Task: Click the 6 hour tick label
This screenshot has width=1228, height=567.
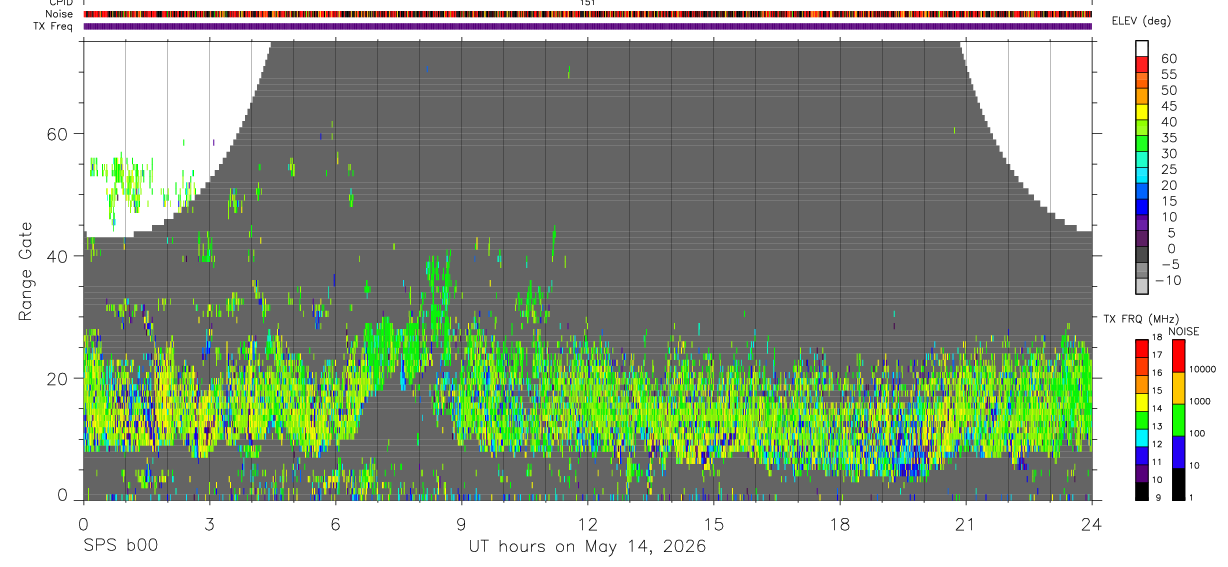Action: coord(335,522)
